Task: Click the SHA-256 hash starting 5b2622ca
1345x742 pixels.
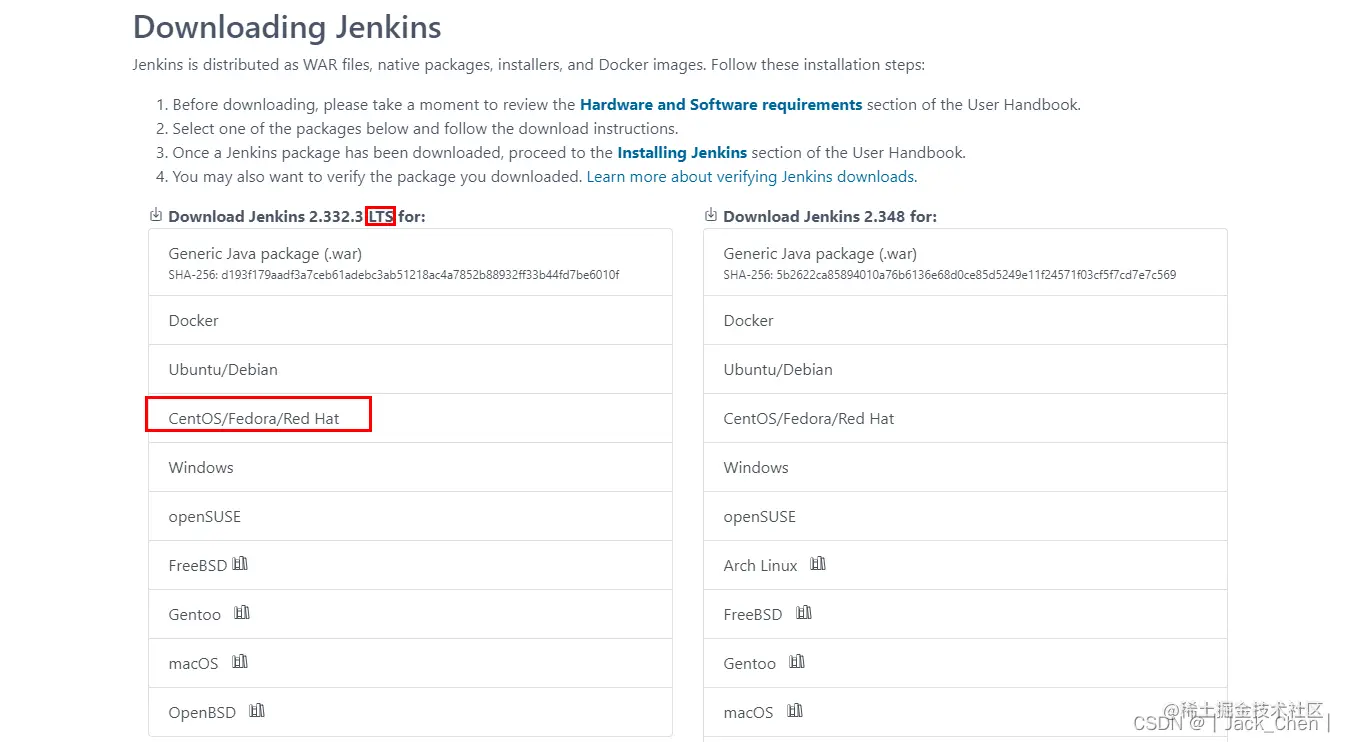Action: click(950, 275)
